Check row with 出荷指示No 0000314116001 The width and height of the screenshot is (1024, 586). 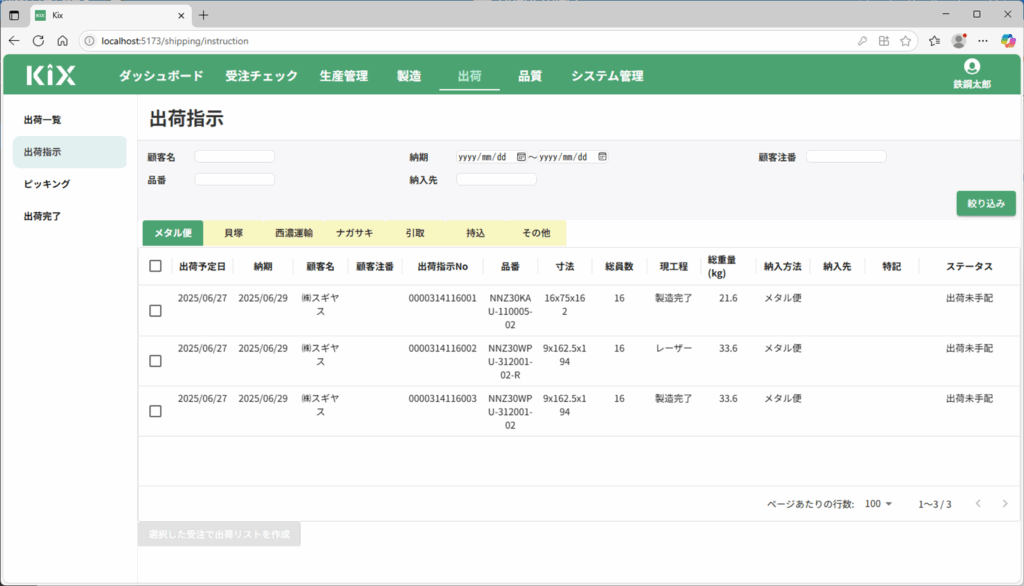tap(155, 311)
